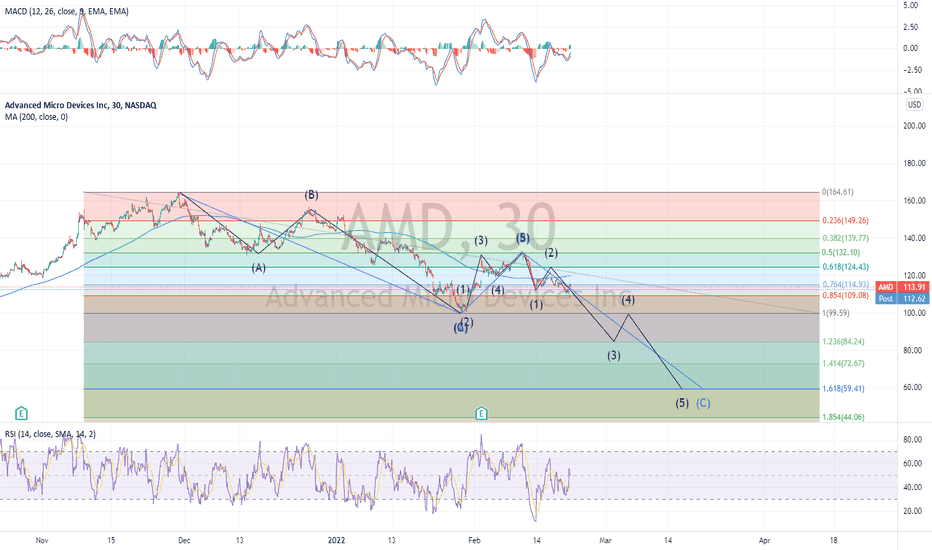Select the 1.236(84.24) Fibonacci label

pyautogui.click(x=843, y=342)
